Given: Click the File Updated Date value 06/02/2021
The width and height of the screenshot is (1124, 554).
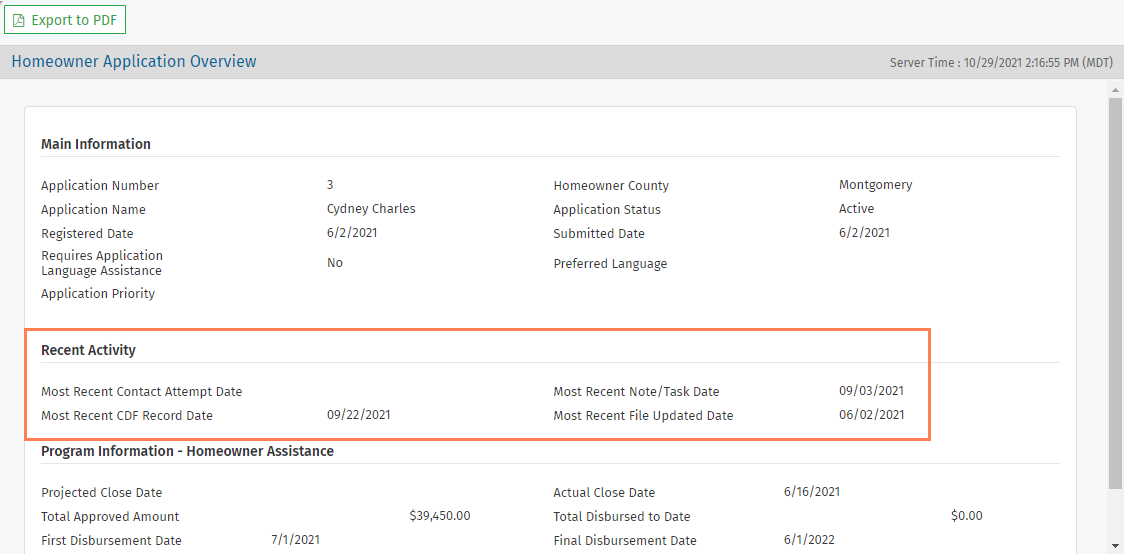Looking at the screenshot, I should tap(871, 415).
